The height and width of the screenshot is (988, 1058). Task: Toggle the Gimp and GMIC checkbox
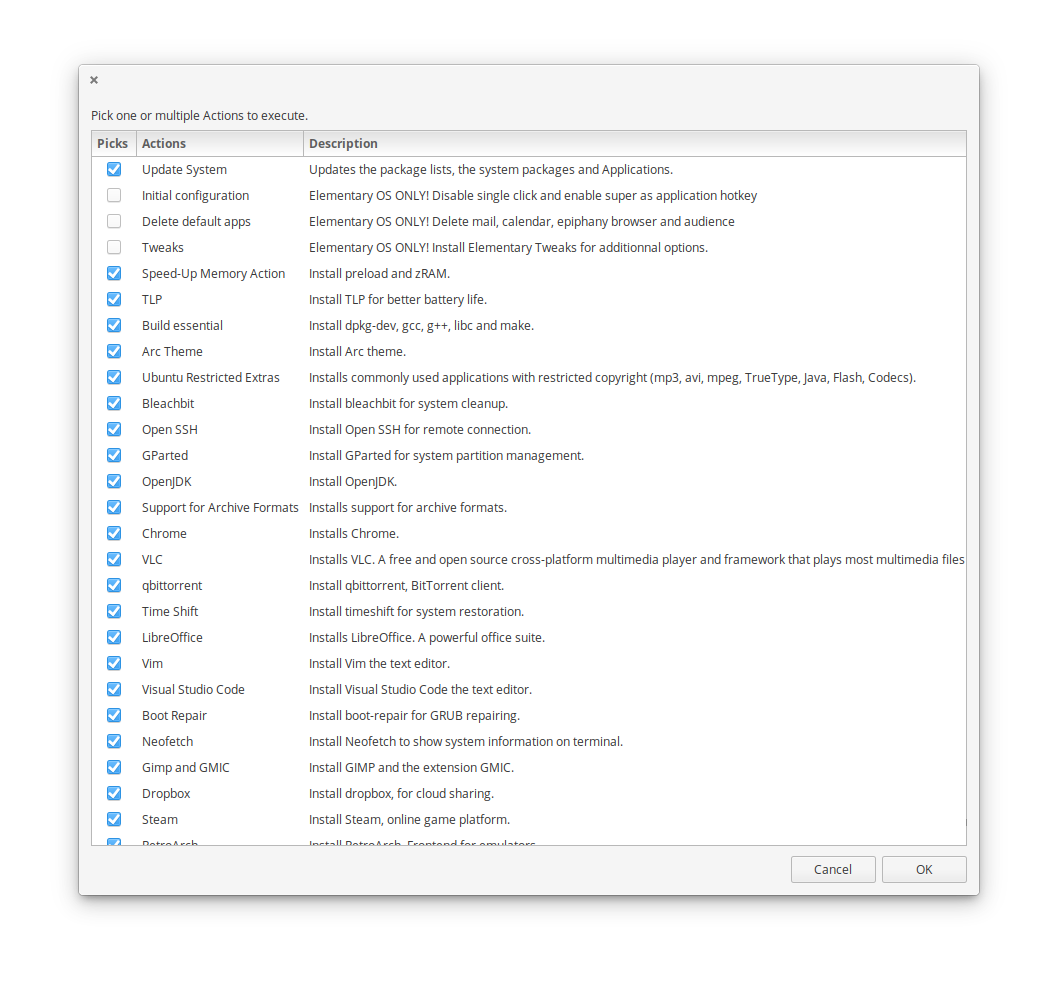pos(114,767)
